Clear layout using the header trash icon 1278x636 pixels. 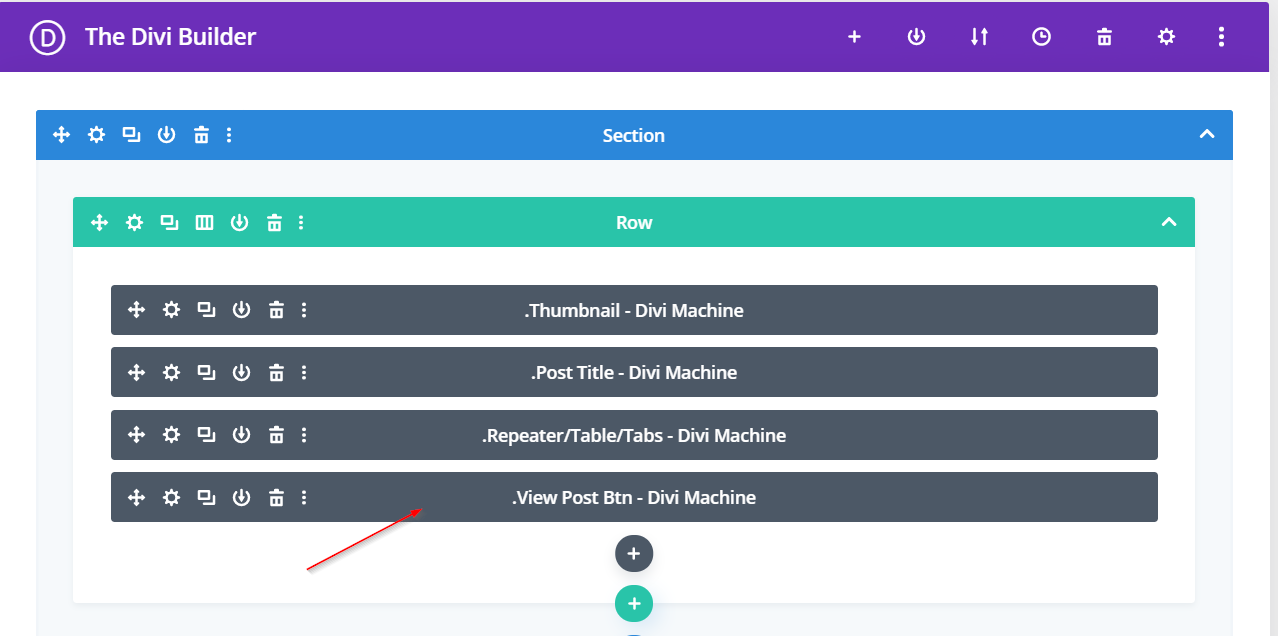[1104, 37]
